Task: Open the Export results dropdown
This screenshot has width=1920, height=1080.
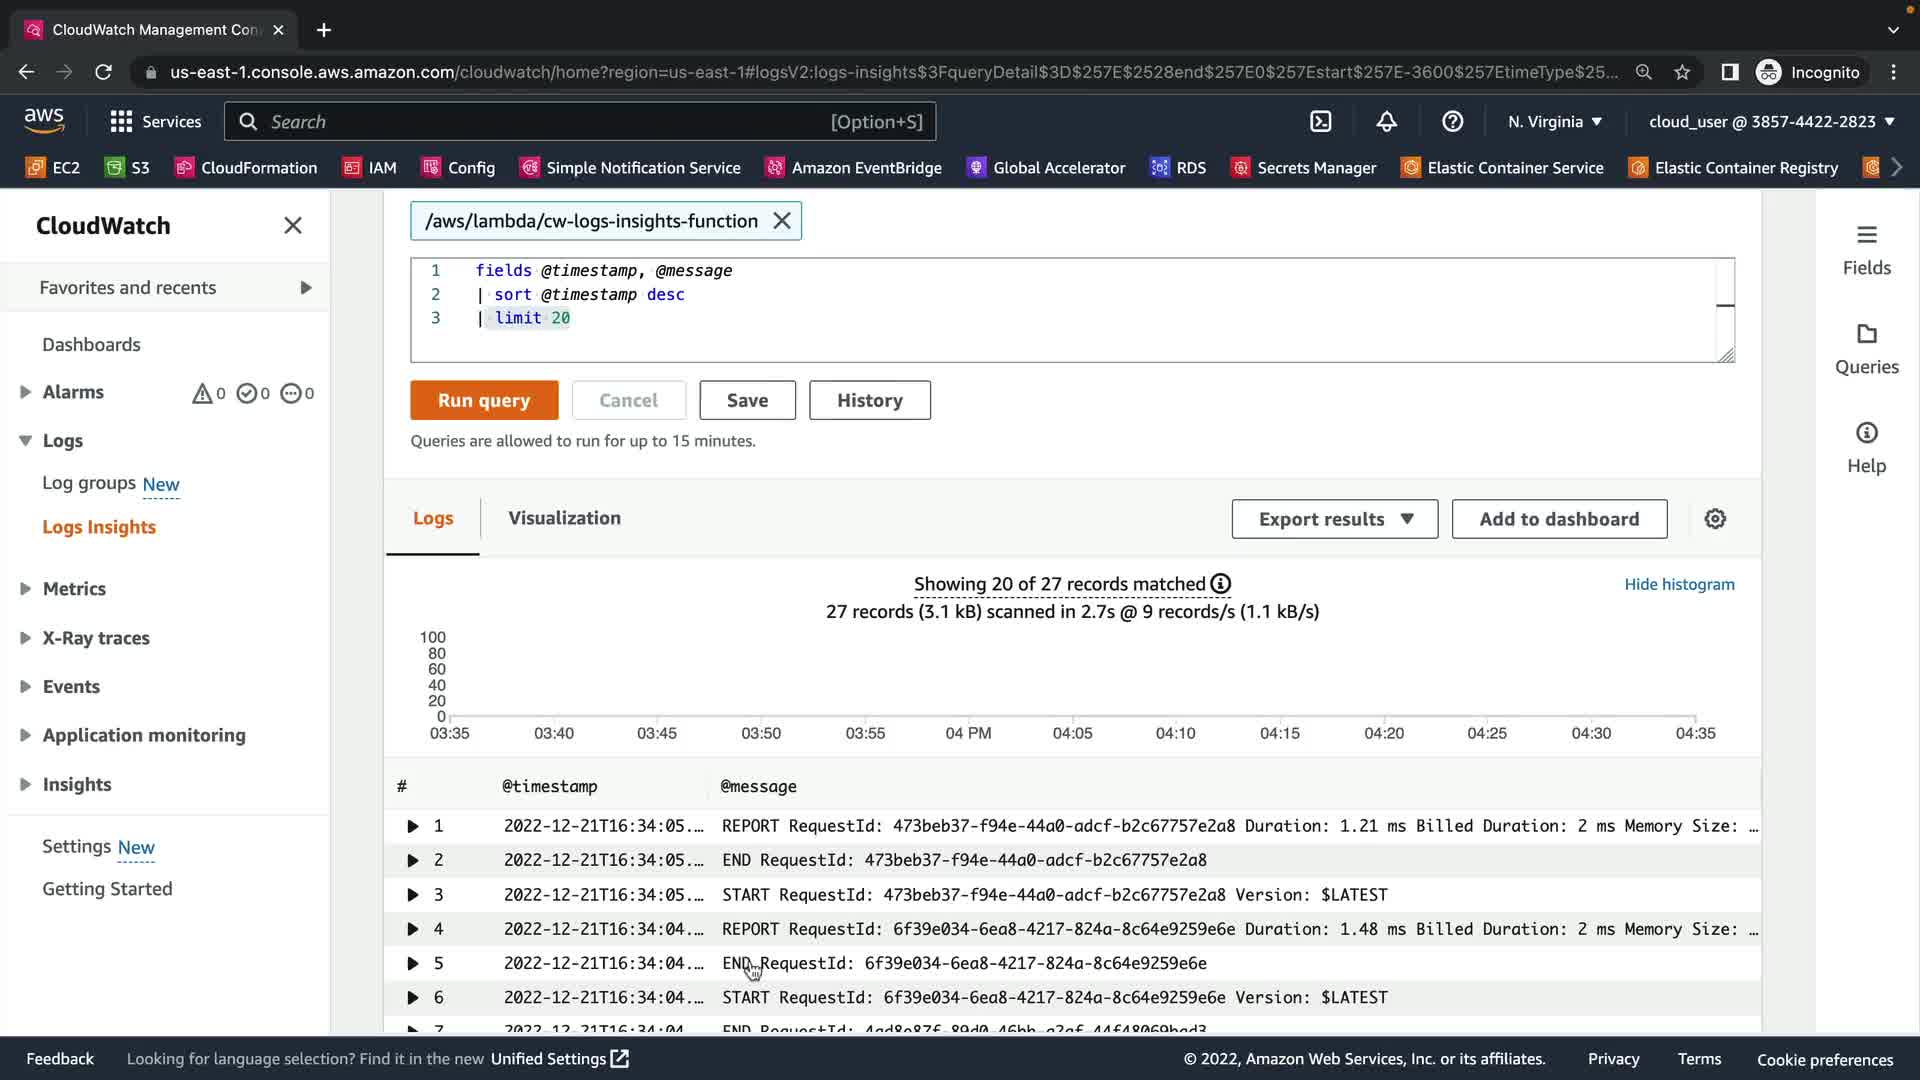Action: (1334, 519)
